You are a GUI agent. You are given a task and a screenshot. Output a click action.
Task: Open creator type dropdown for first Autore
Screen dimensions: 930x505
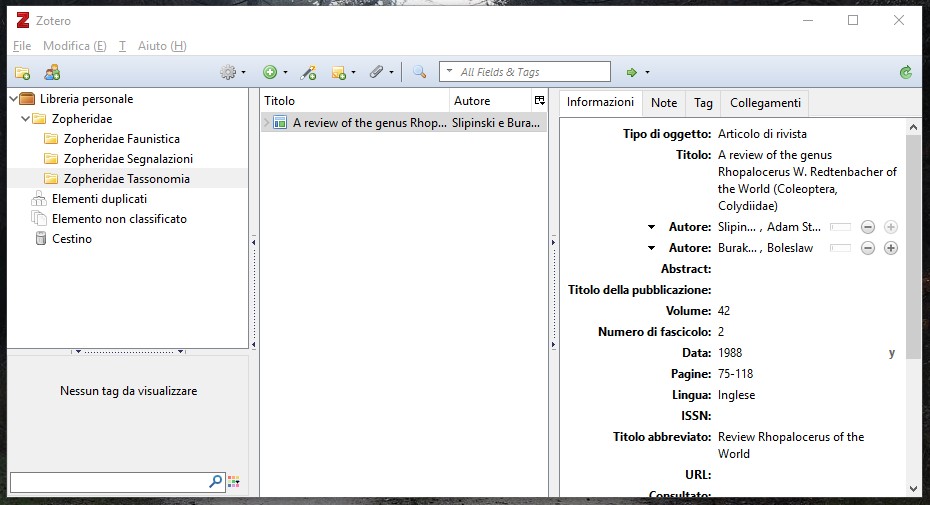point(652,227)
